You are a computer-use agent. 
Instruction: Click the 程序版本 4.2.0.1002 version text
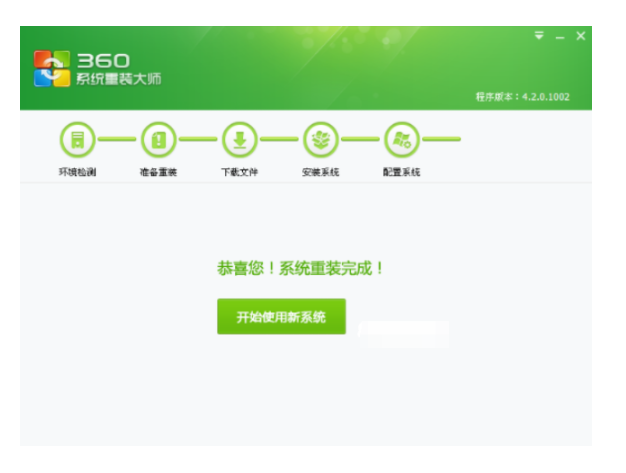coord(522,97)
